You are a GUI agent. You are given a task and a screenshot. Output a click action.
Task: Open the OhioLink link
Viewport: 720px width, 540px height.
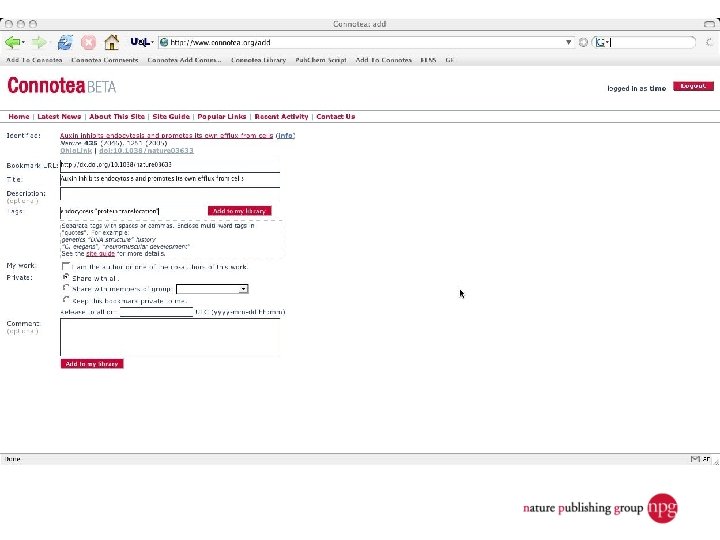[x=76, y=151]
